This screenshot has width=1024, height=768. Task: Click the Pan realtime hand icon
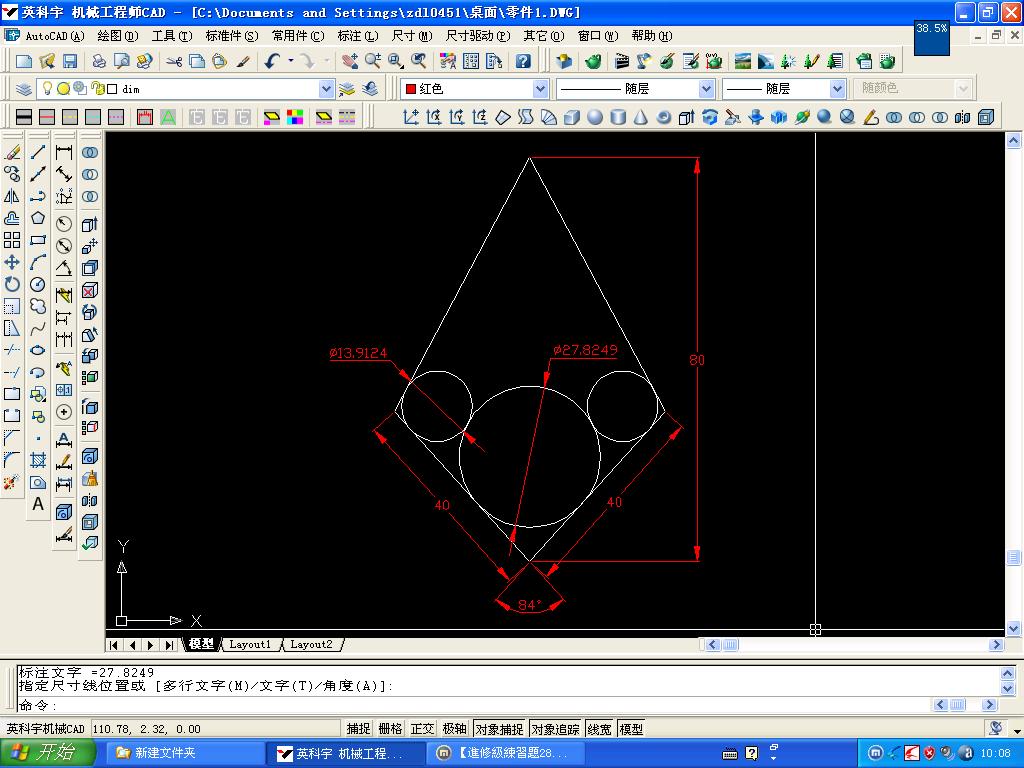tap(350, 61)
